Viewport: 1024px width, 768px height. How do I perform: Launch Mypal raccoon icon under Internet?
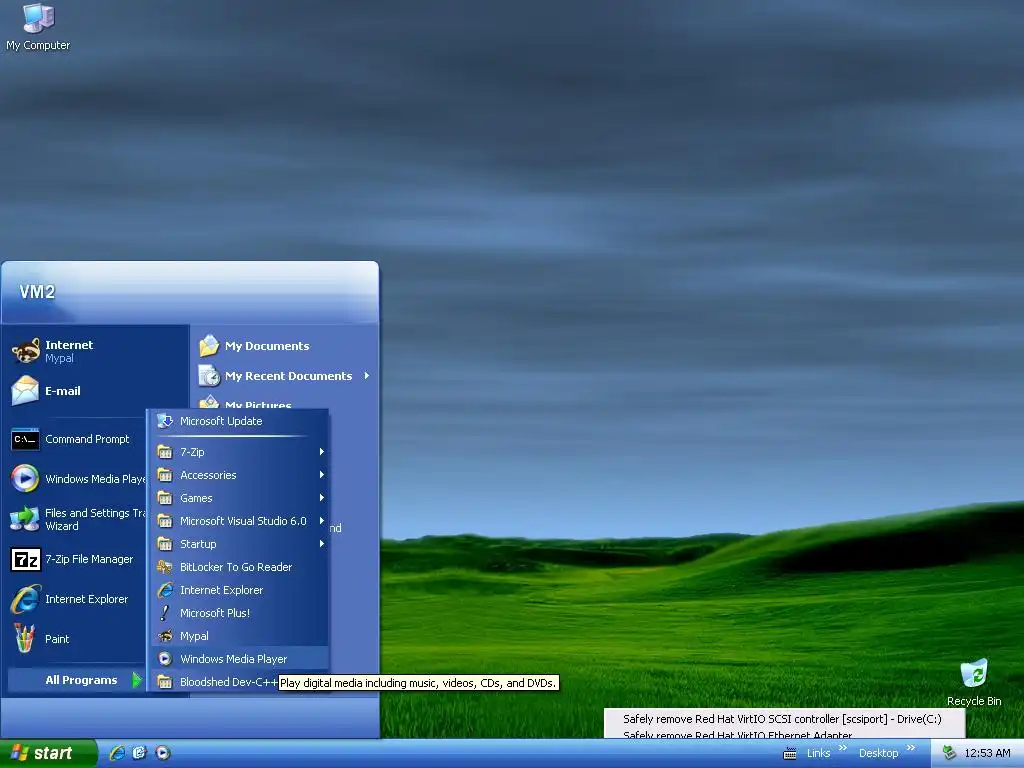25,351
